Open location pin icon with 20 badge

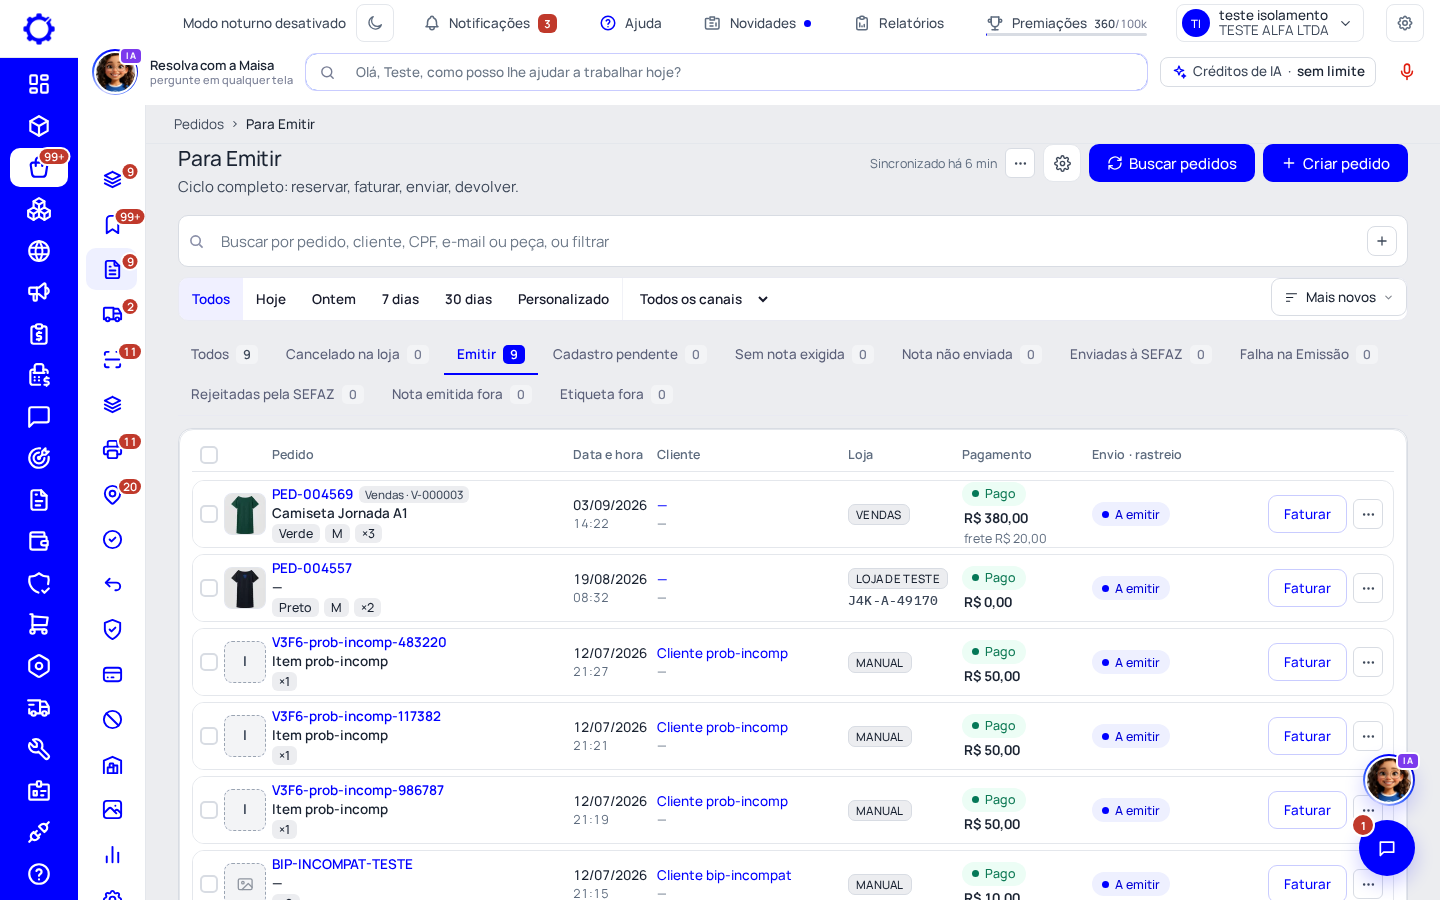click(113, 494)
